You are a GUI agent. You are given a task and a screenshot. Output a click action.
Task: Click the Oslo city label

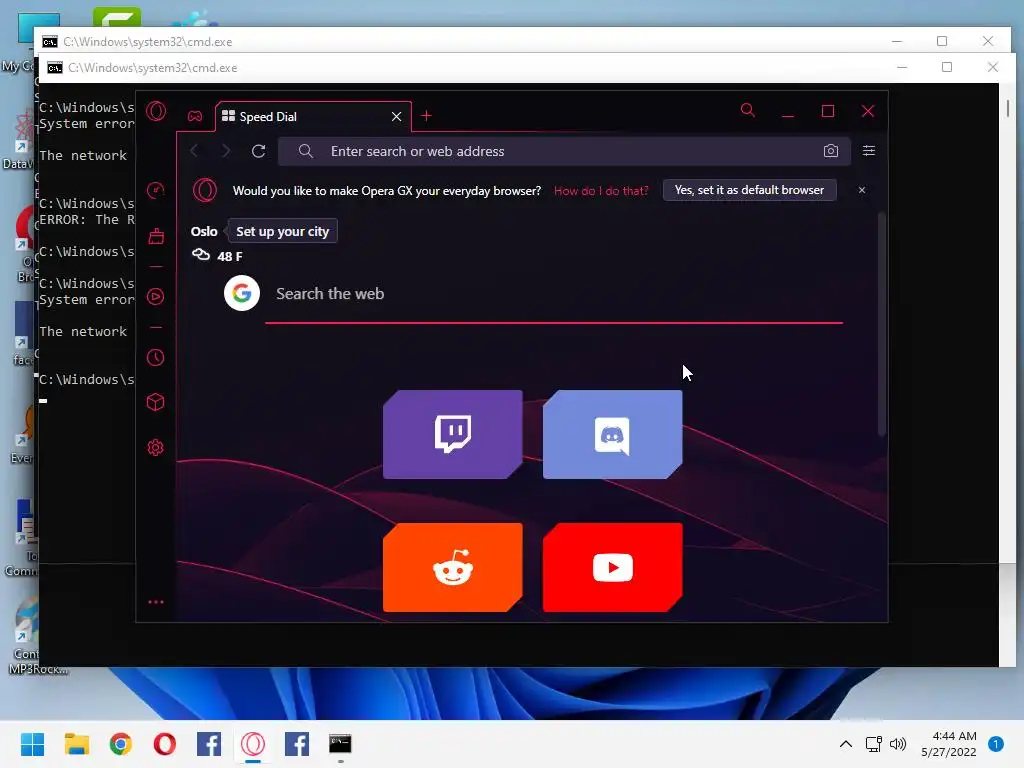204,231
